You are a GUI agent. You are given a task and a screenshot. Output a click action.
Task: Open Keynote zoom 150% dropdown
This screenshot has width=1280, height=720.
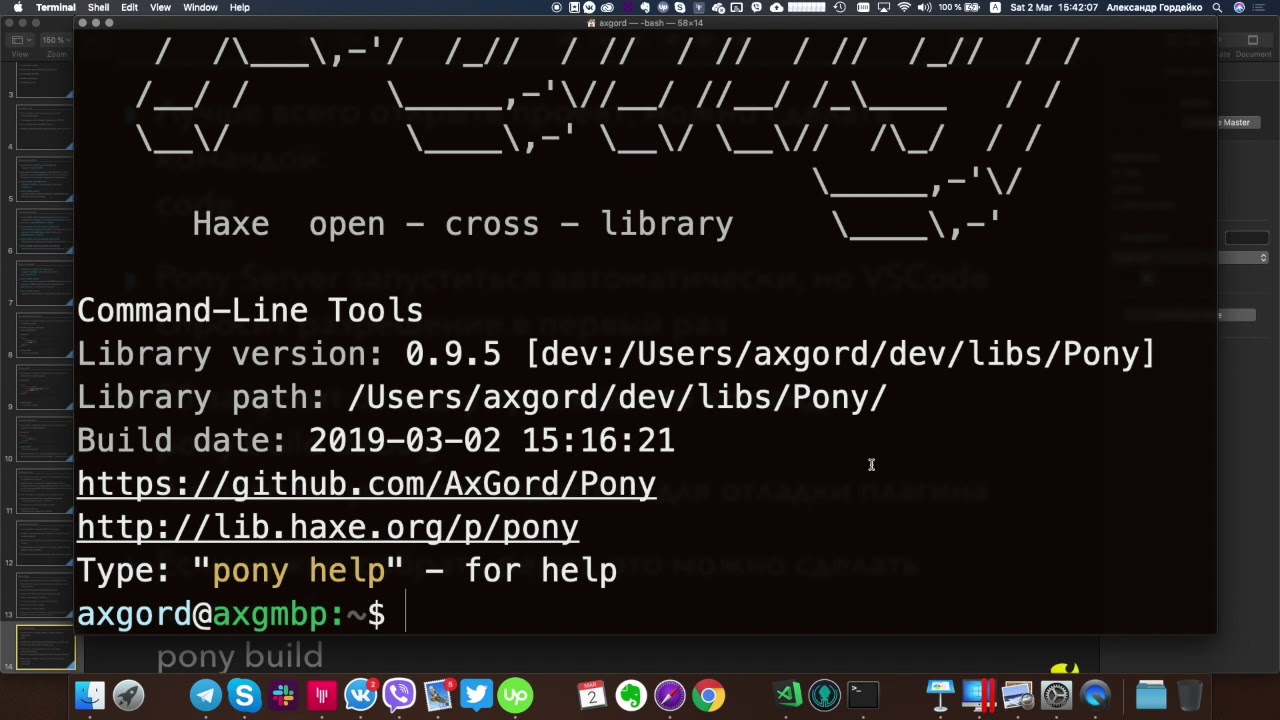54,40
